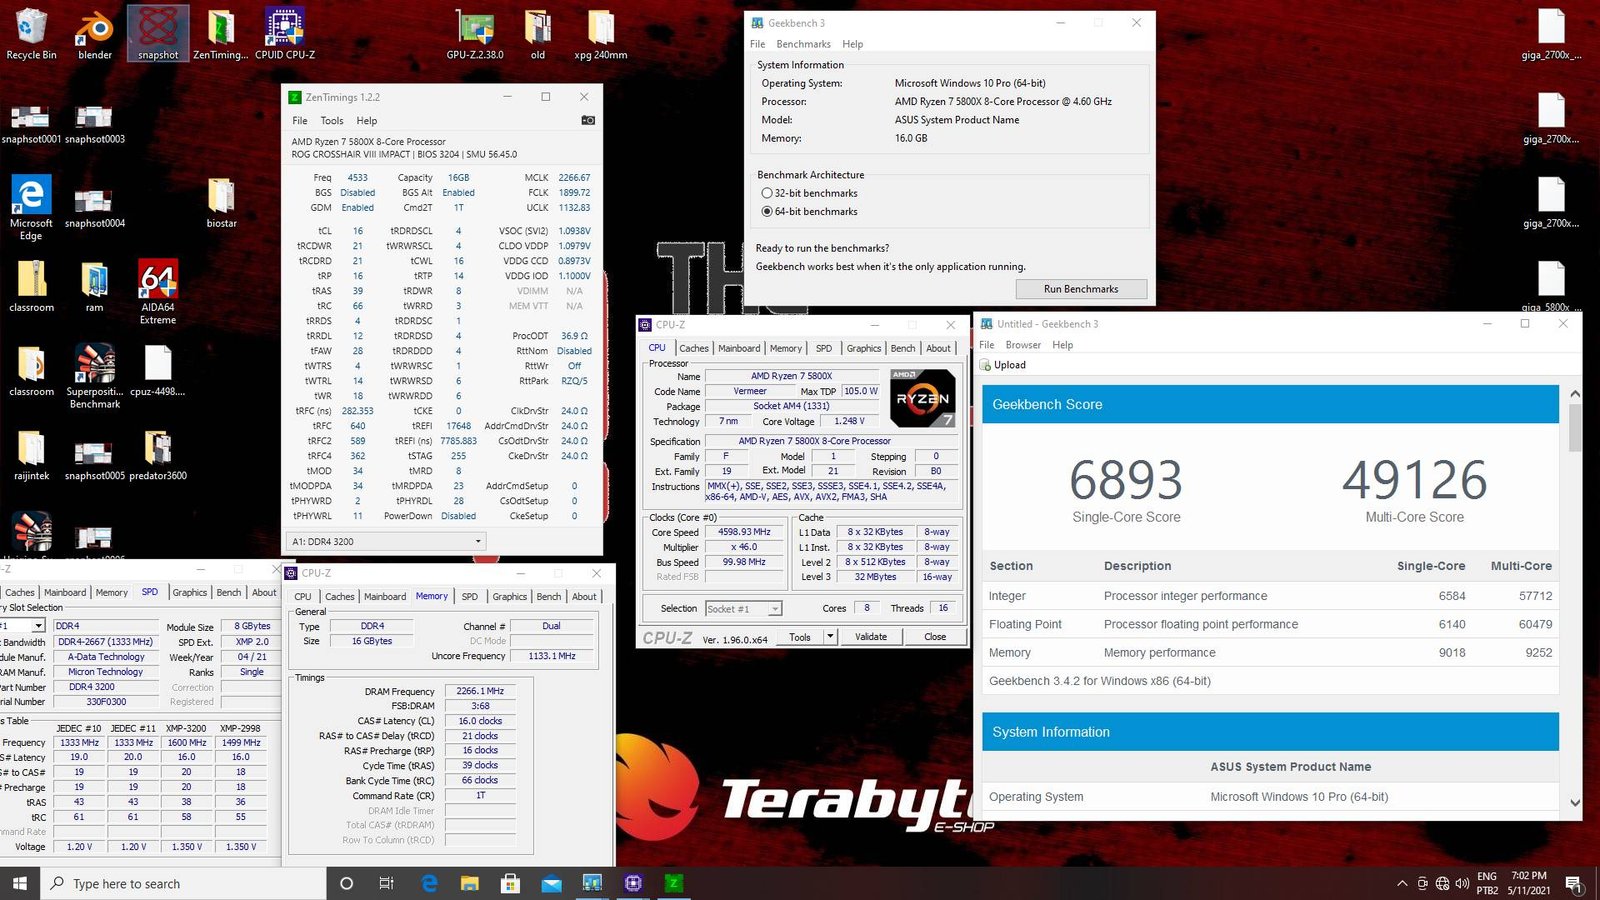1600x900 pixels.
Task: Show hidden system tray icons
Action: 1402,883
